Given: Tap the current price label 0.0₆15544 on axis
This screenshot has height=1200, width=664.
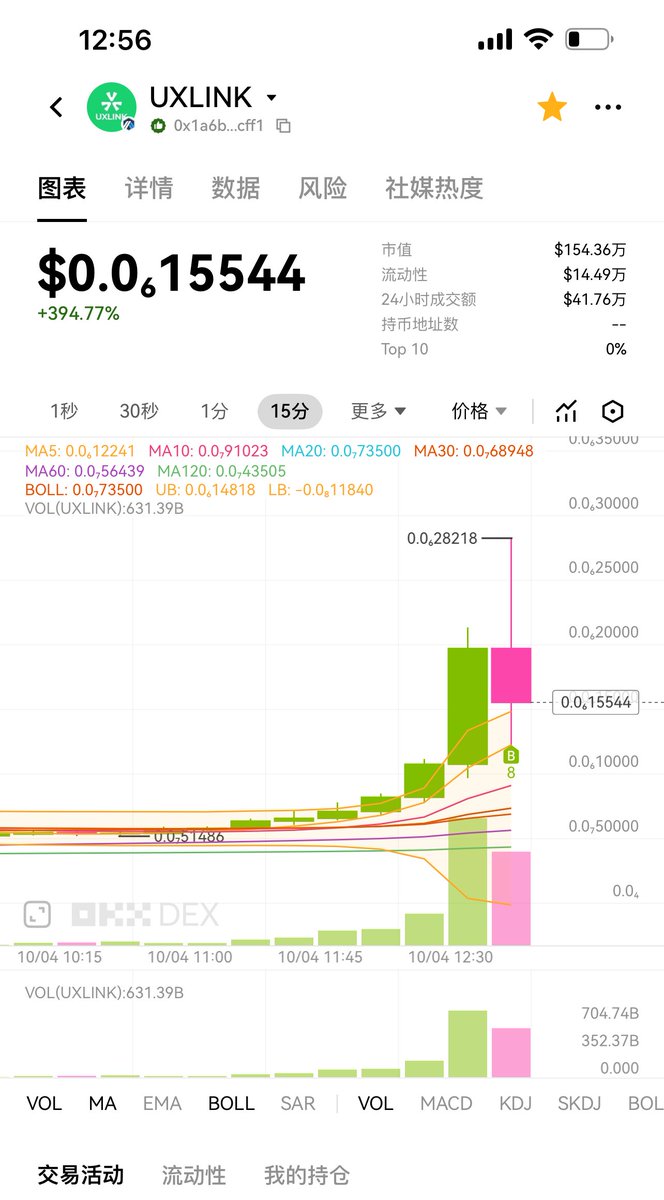Looking at the screenshot, I should (x=596, y=703).
